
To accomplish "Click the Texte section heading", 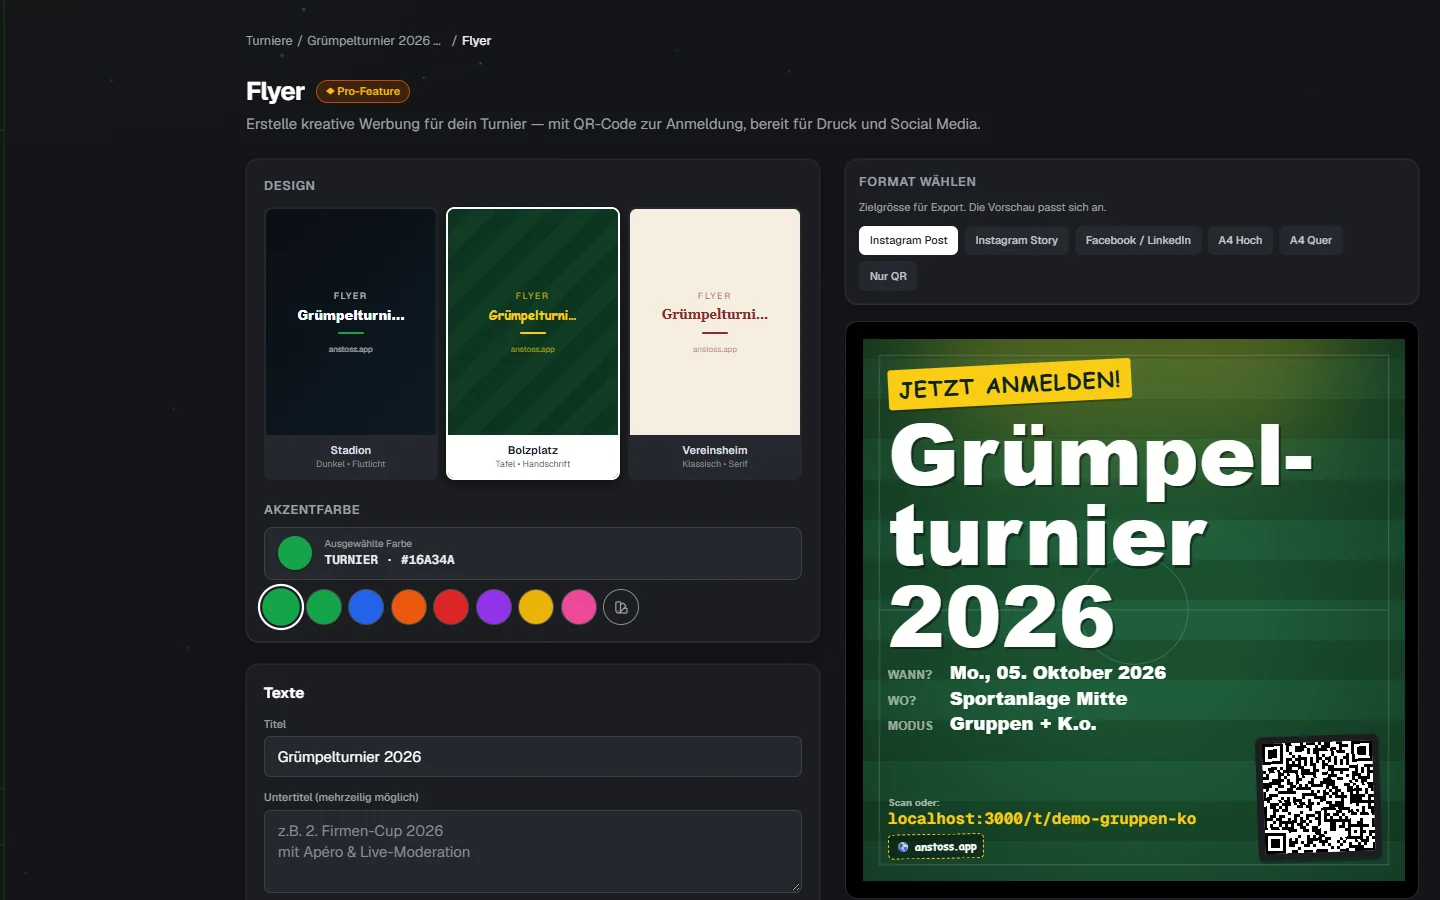I will (284, 693).
